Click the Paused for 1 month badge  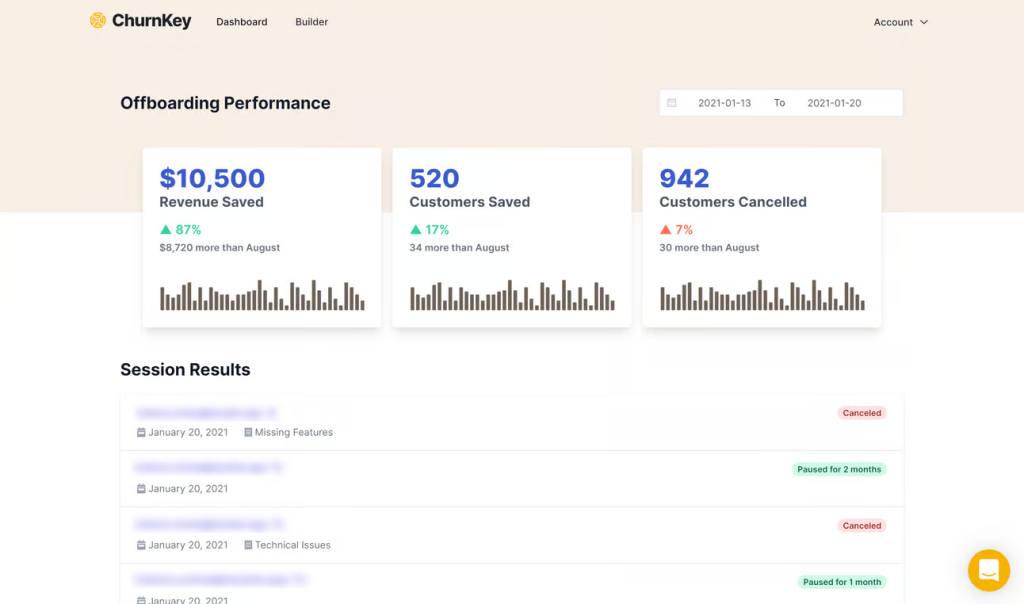(x=842, y=581)
